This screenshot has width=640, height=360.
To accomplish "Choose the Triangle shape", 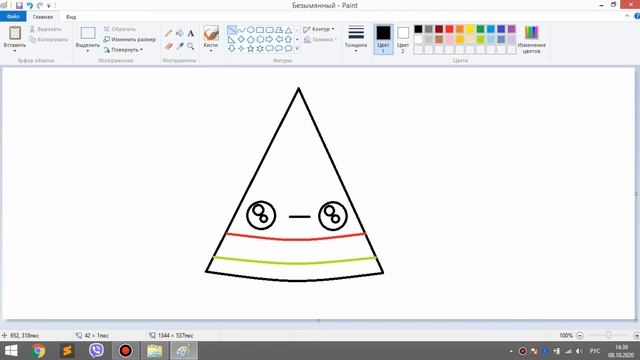I will (x=289, y=30).
